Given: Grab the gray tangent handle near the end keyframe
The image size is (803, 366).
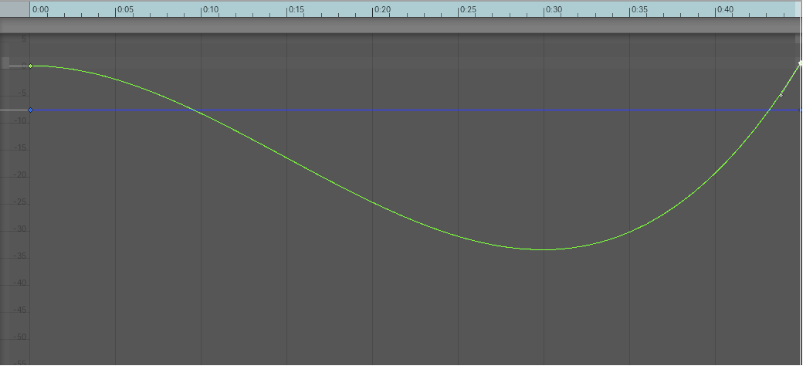Looking at the screenshot, I should pos(781,95).
